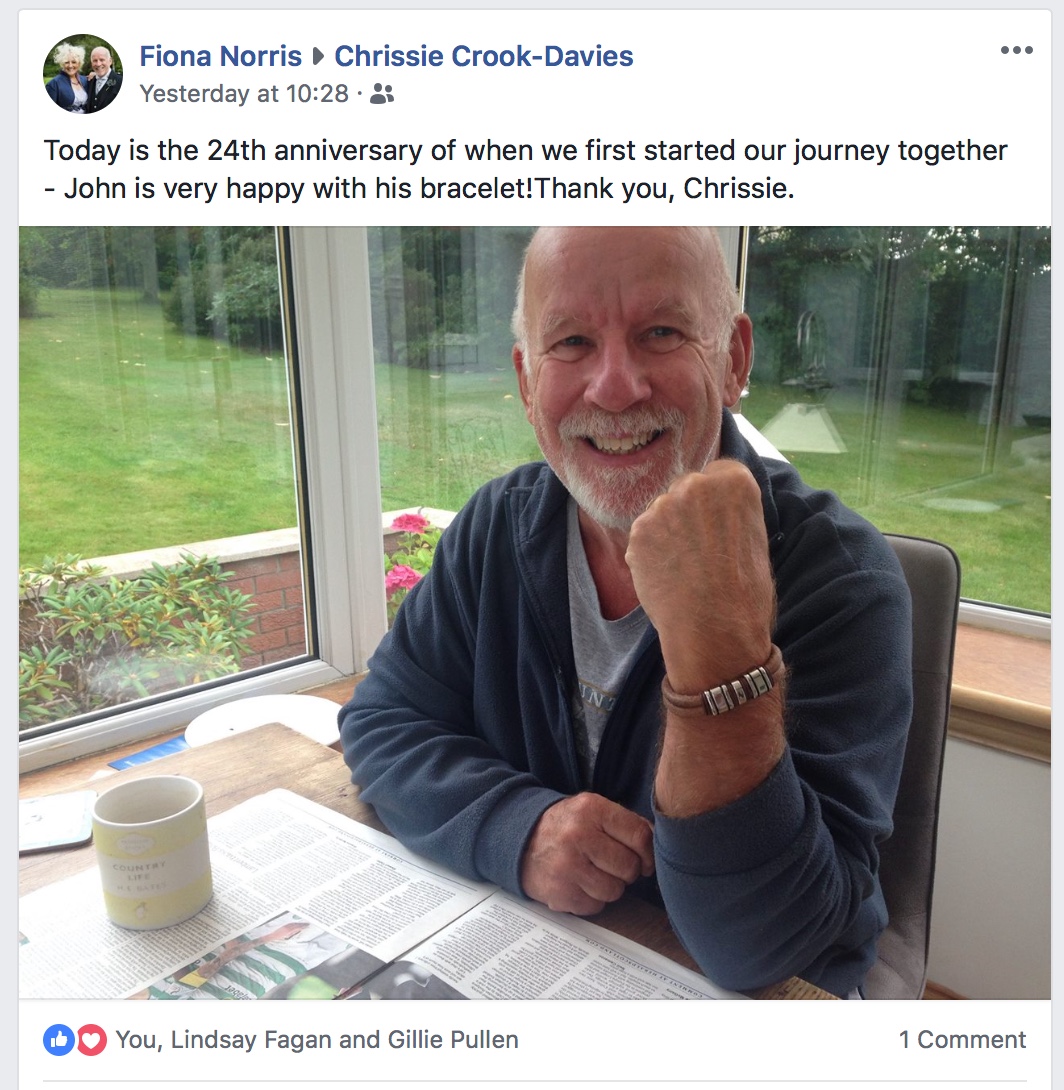Open the three-dot post options menu
Viewport: 1064px width, 1090px height.
[1017, 50]
